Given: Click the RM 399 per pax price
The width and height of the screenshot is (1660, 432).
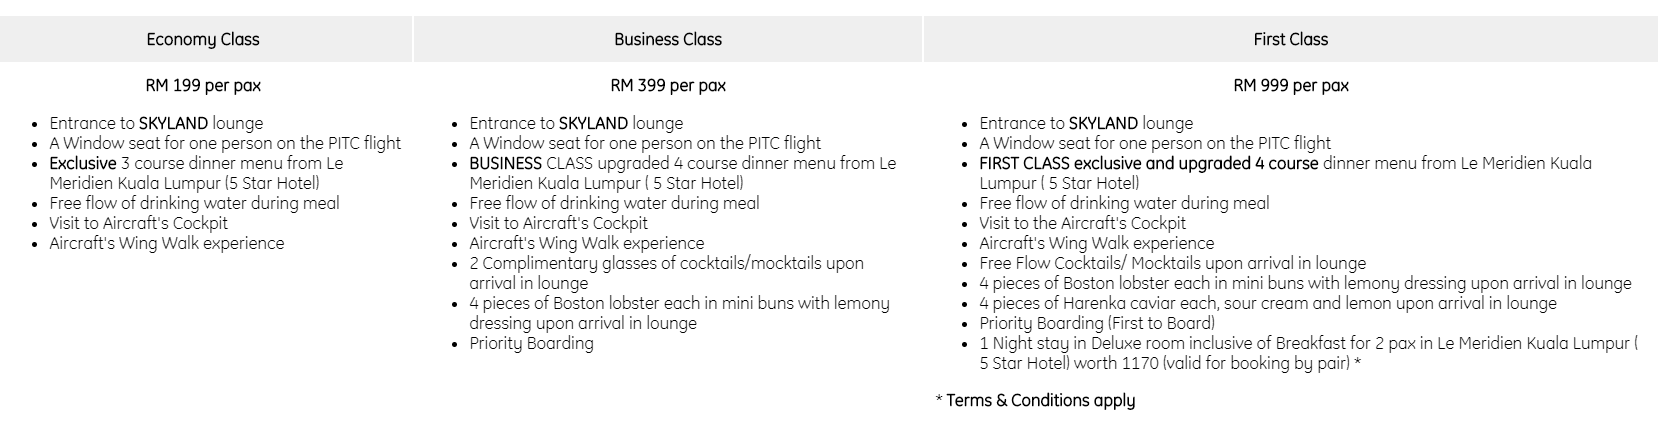Looking at the screenshot, I should (x=668, y=85).
